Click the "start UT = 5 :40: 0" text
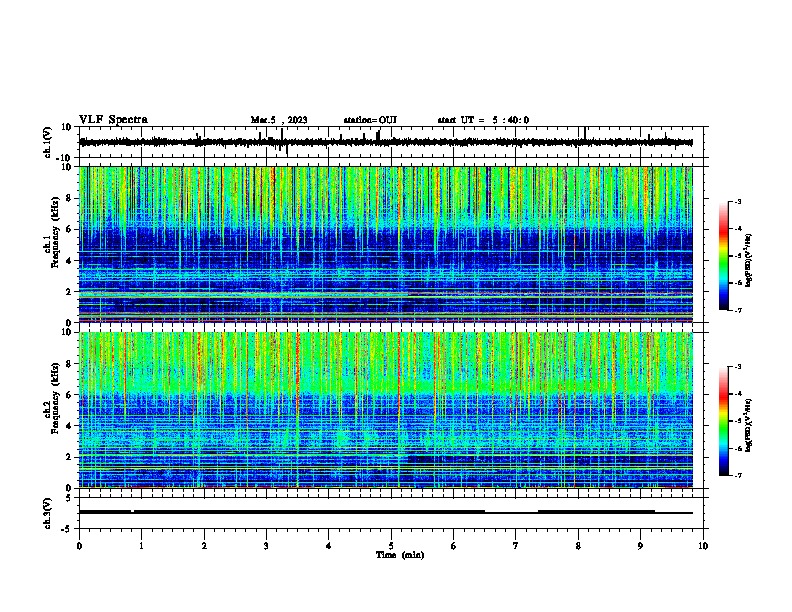The width and height of the screenshot is (792, 612). click(483, 120)
